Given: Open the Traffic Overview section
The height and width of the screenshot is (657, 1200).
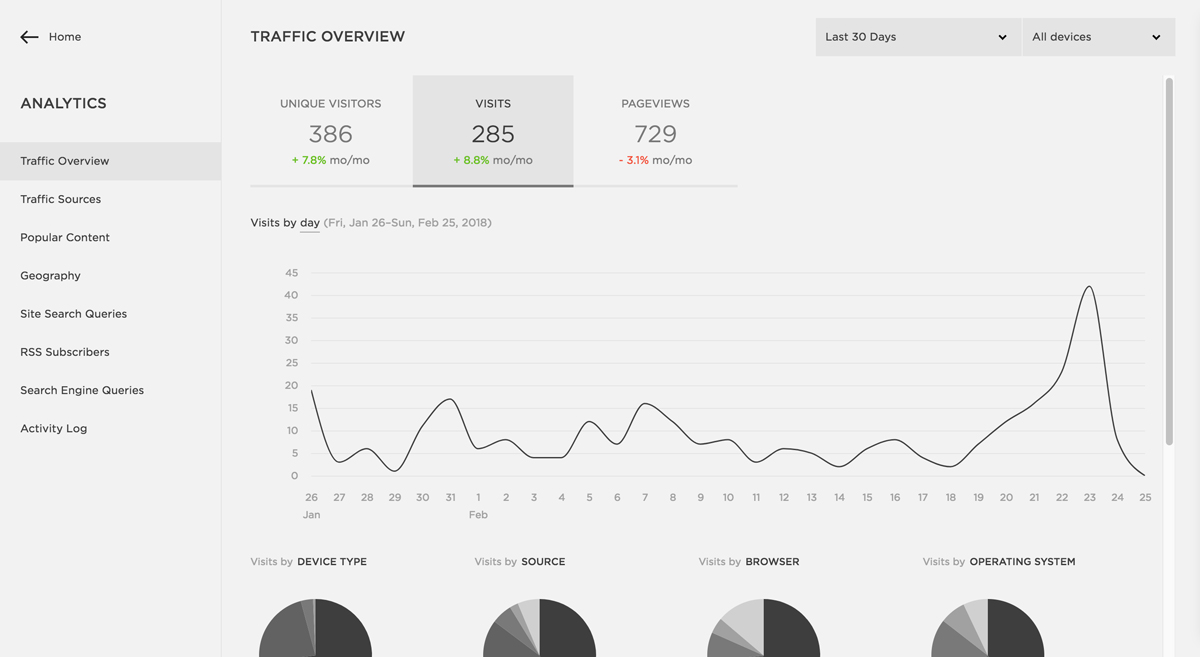Looking at the screenshot, I should click(110, 161).
